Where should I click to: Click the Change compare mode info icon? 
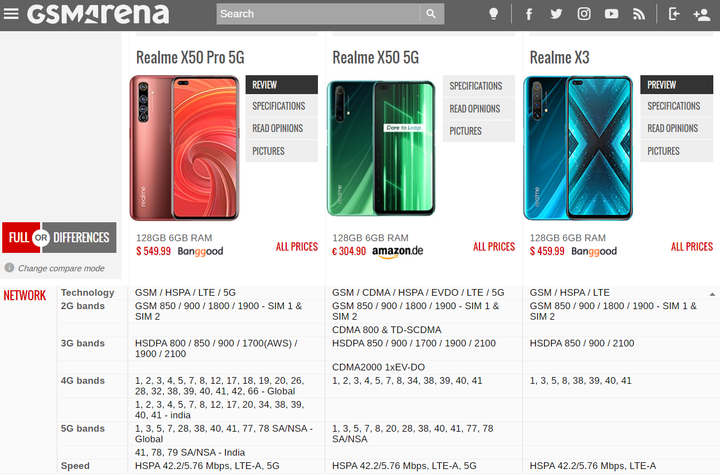(x=9, y=267)
